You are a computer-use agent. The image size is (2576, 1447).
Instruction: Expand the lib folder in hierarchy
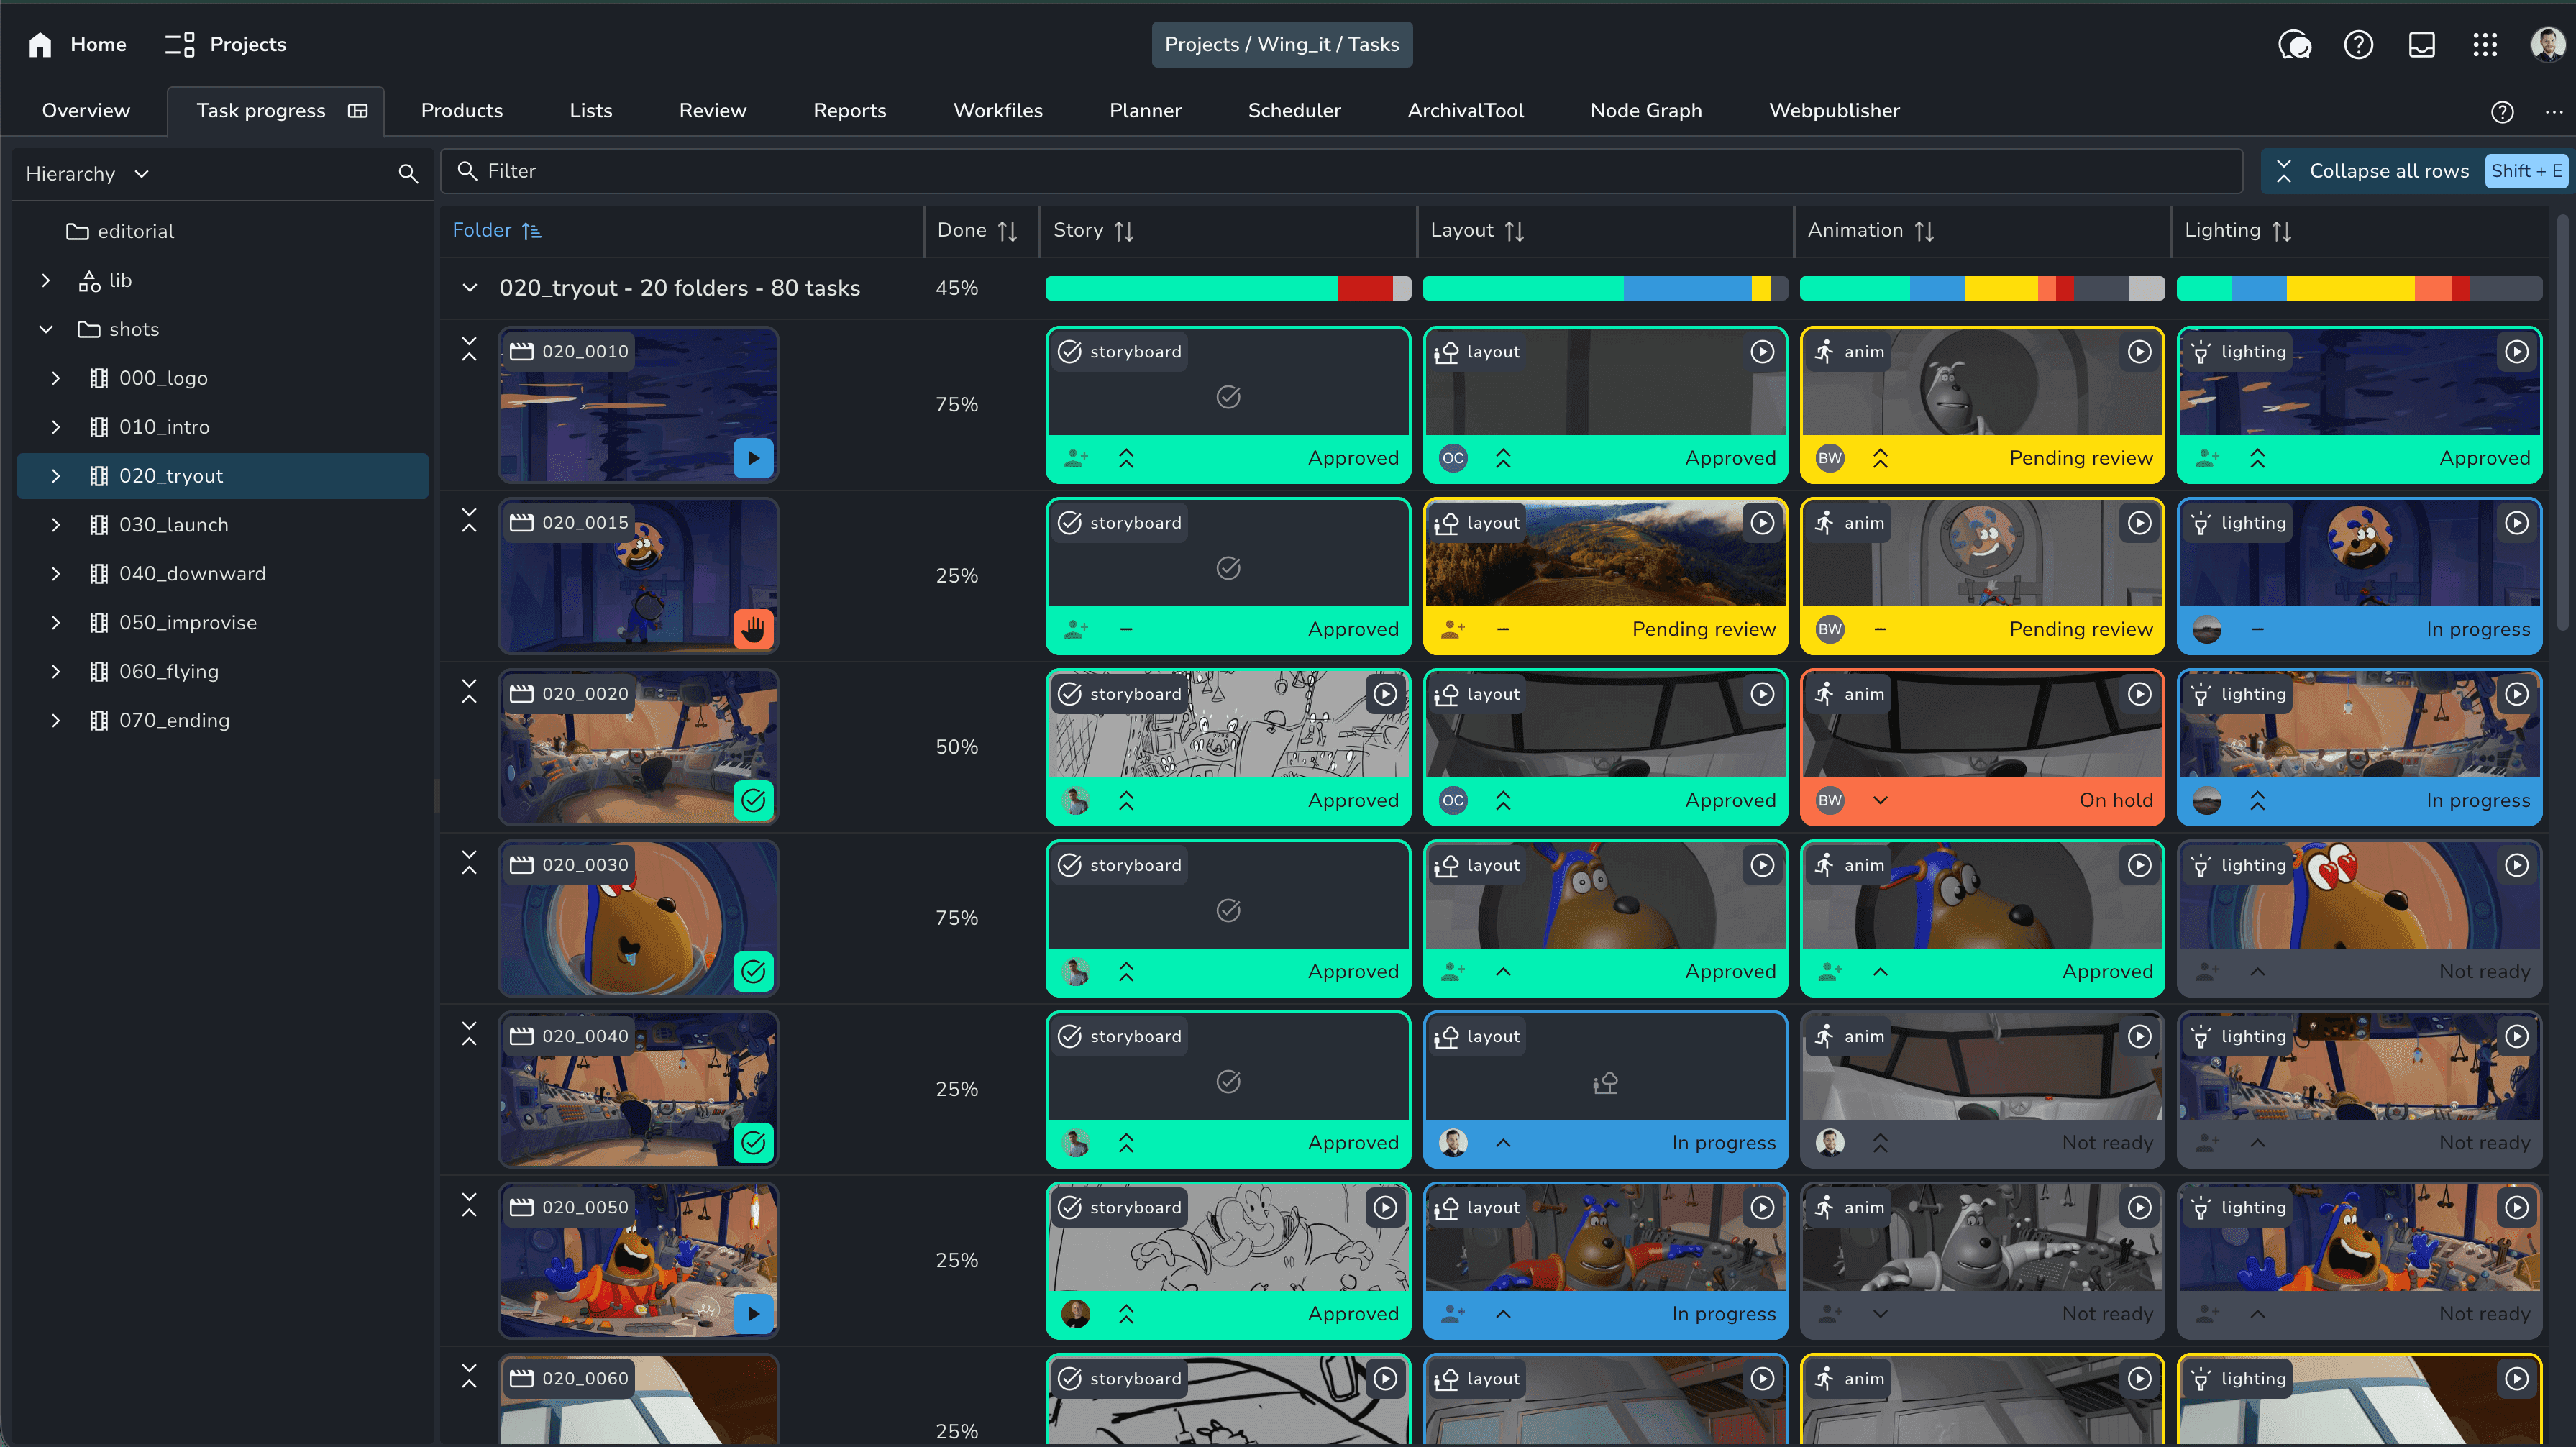click(x=46, y=281)
